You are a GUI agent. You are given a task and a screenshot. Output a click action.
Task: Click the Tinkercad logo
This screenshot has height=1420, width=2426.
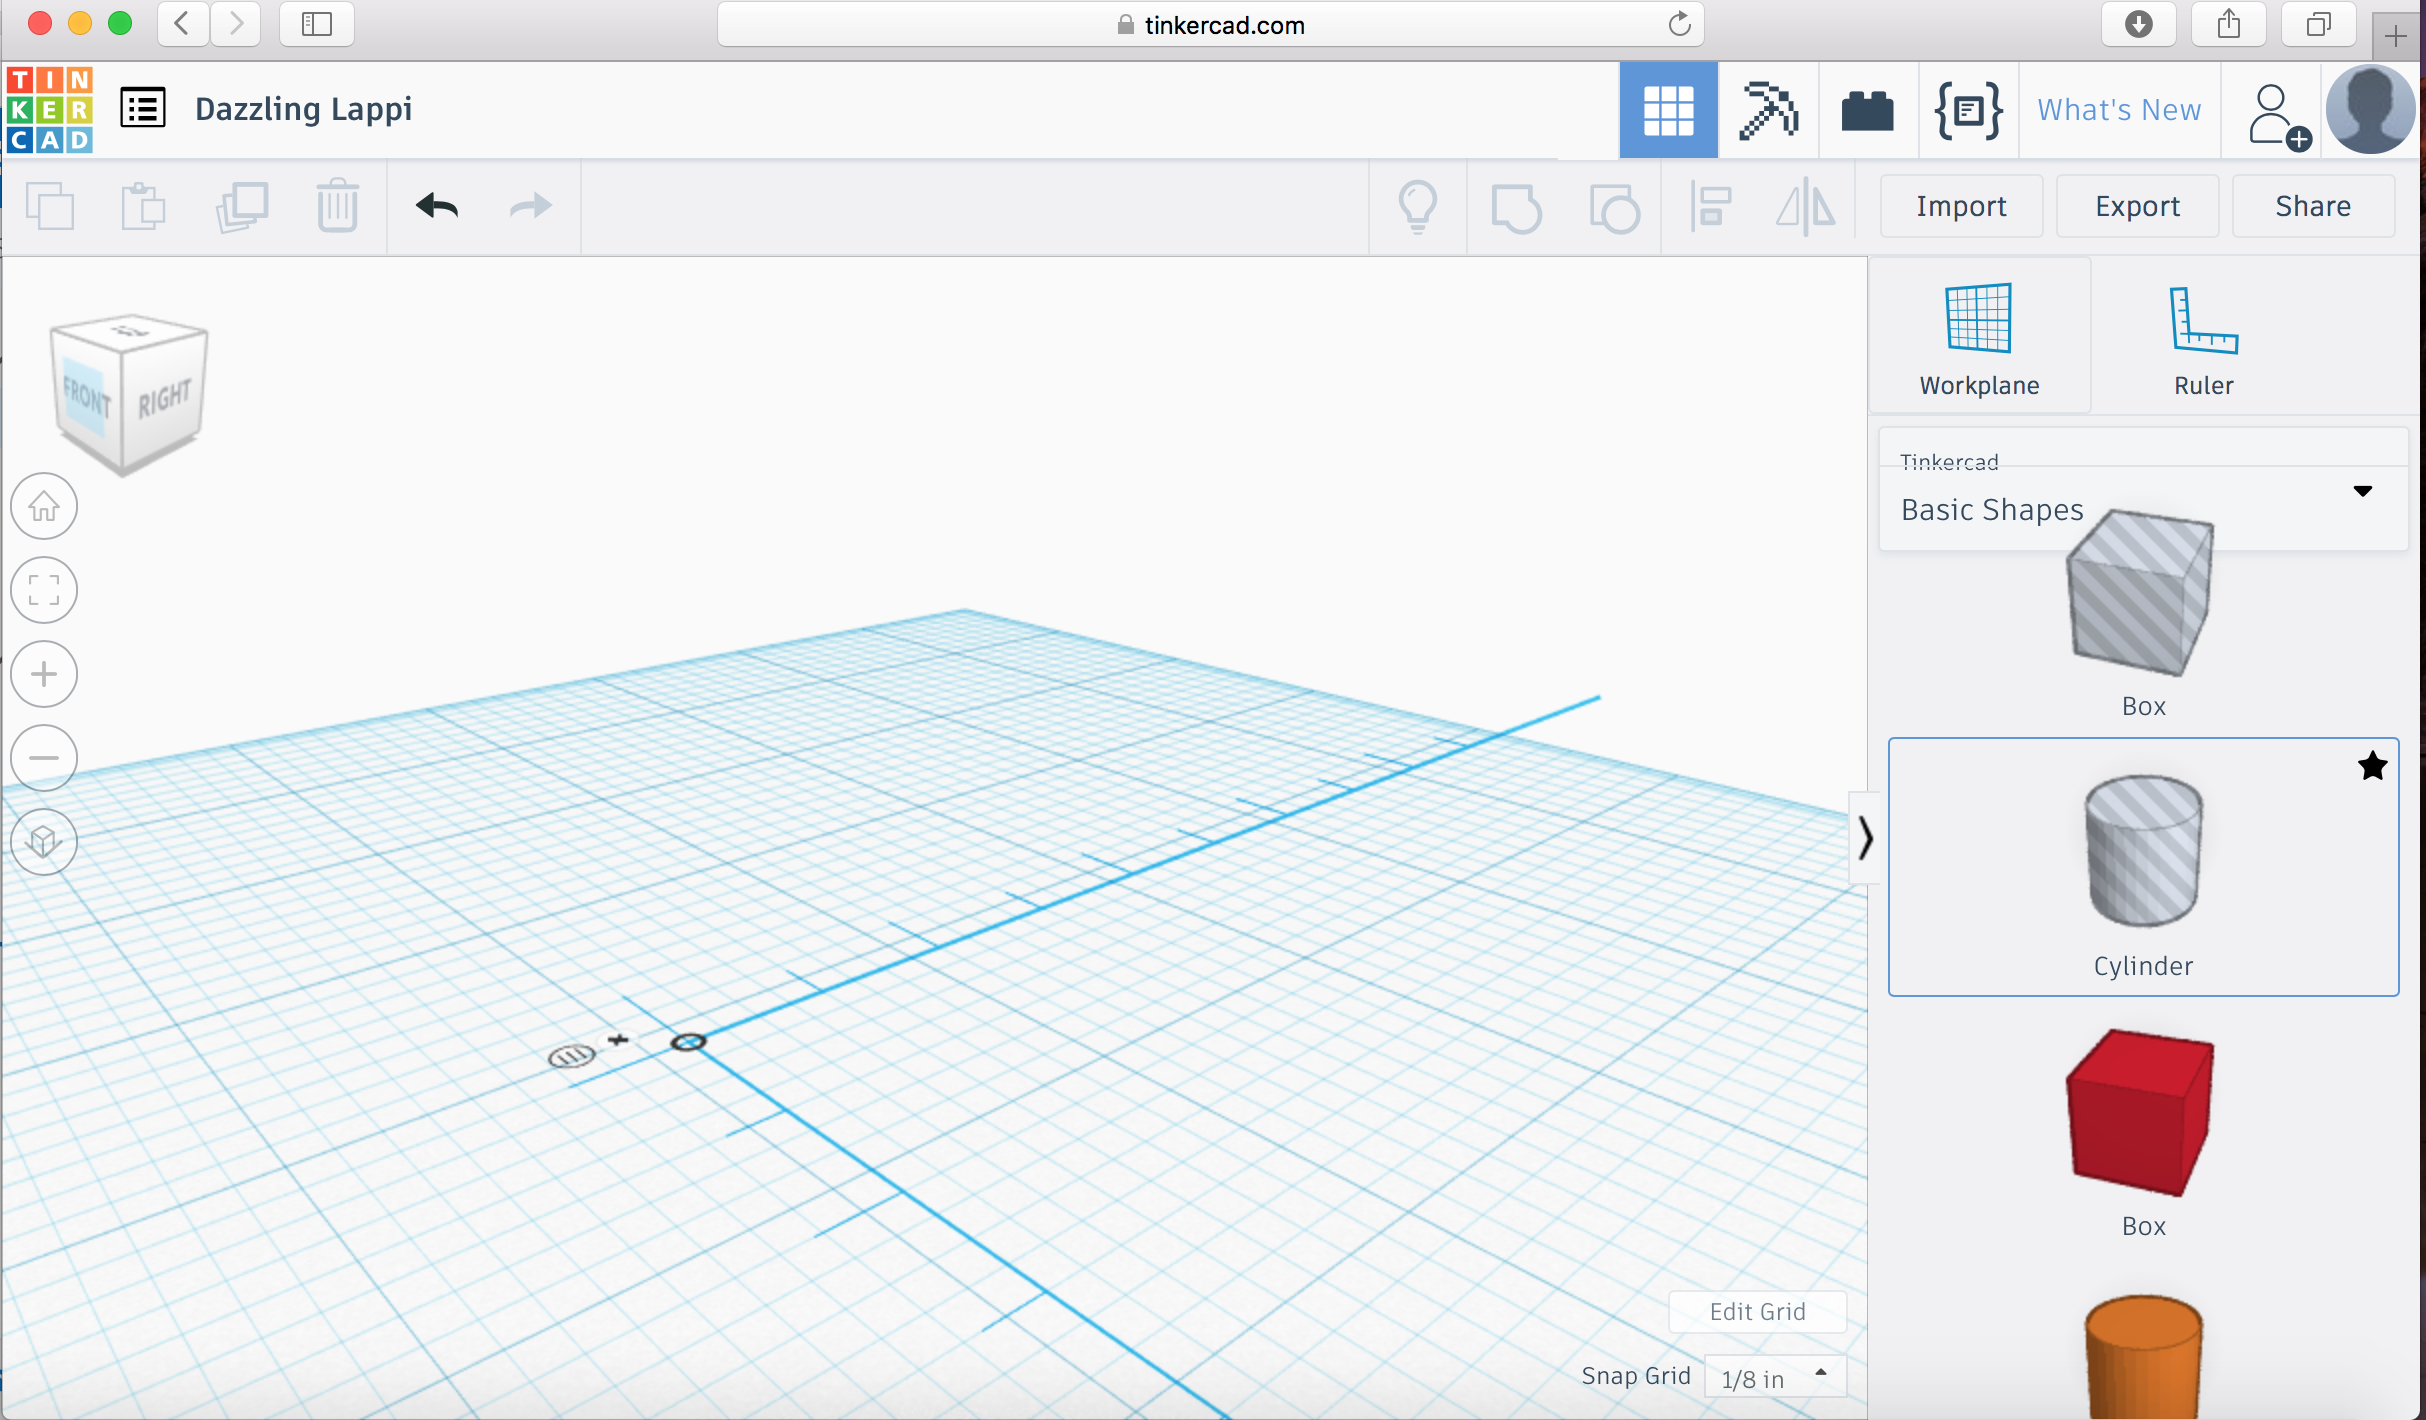pos(49,109)
